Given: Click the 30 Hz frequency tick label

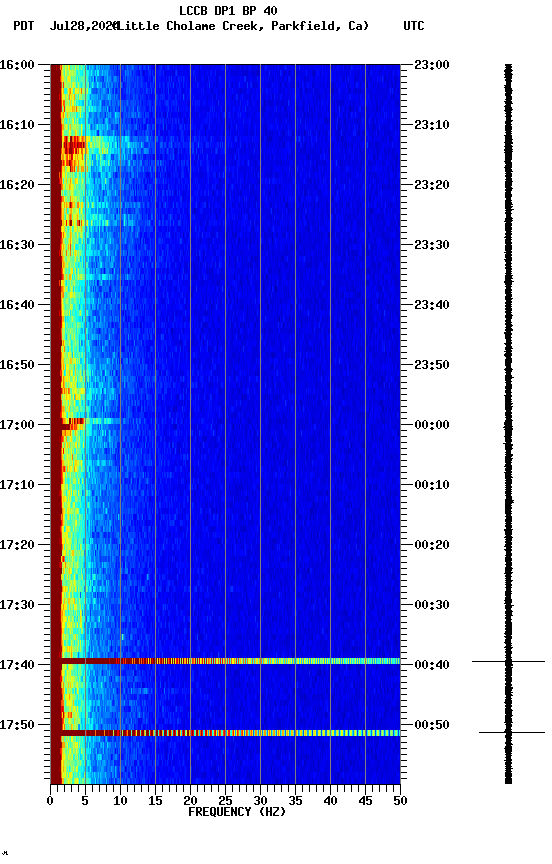Looking at the screenshot, I should pyautogui.click(x=261, y=801).
